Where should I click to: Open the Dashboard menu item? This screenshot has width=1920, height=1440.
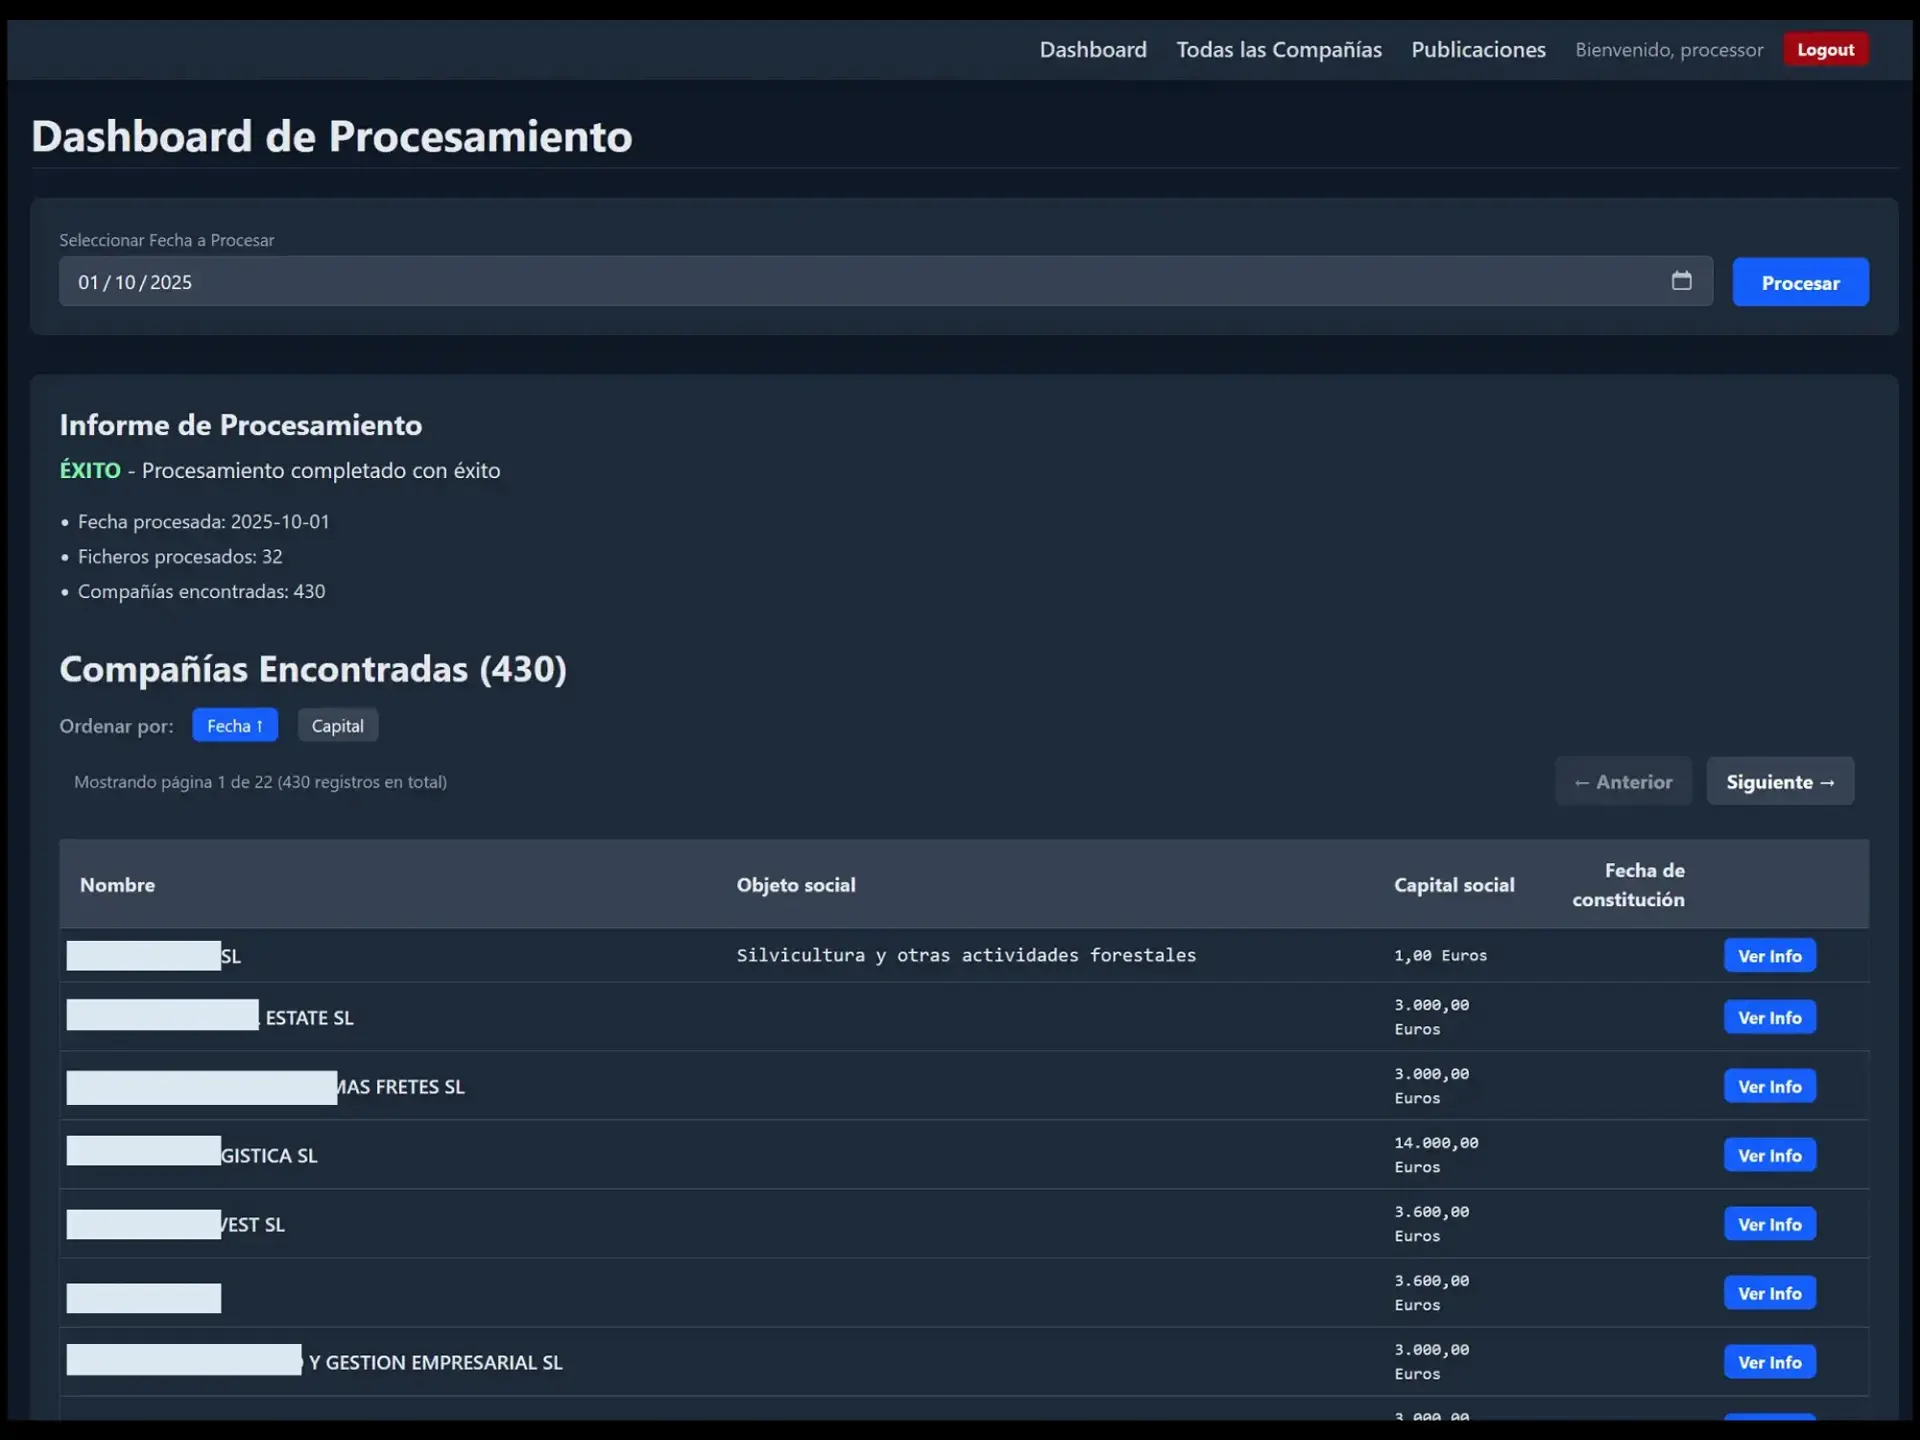[x=1092, y=49]
